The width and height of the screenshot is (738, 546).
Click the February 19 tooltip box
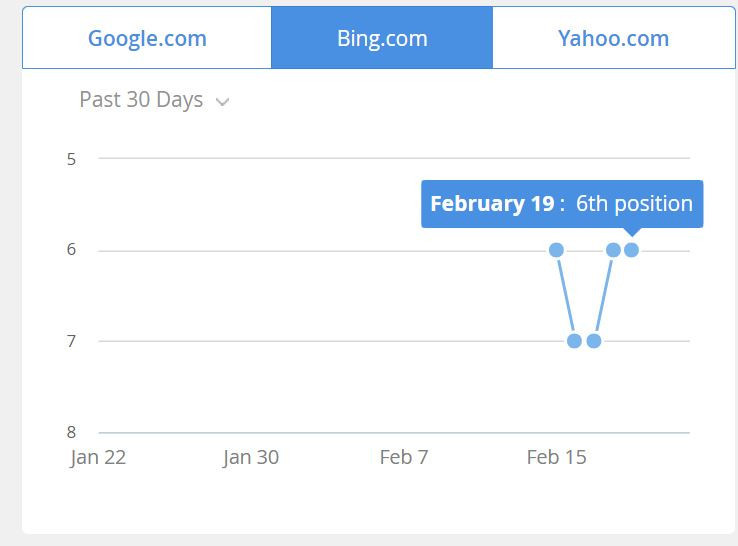click(x=561, y=204)
